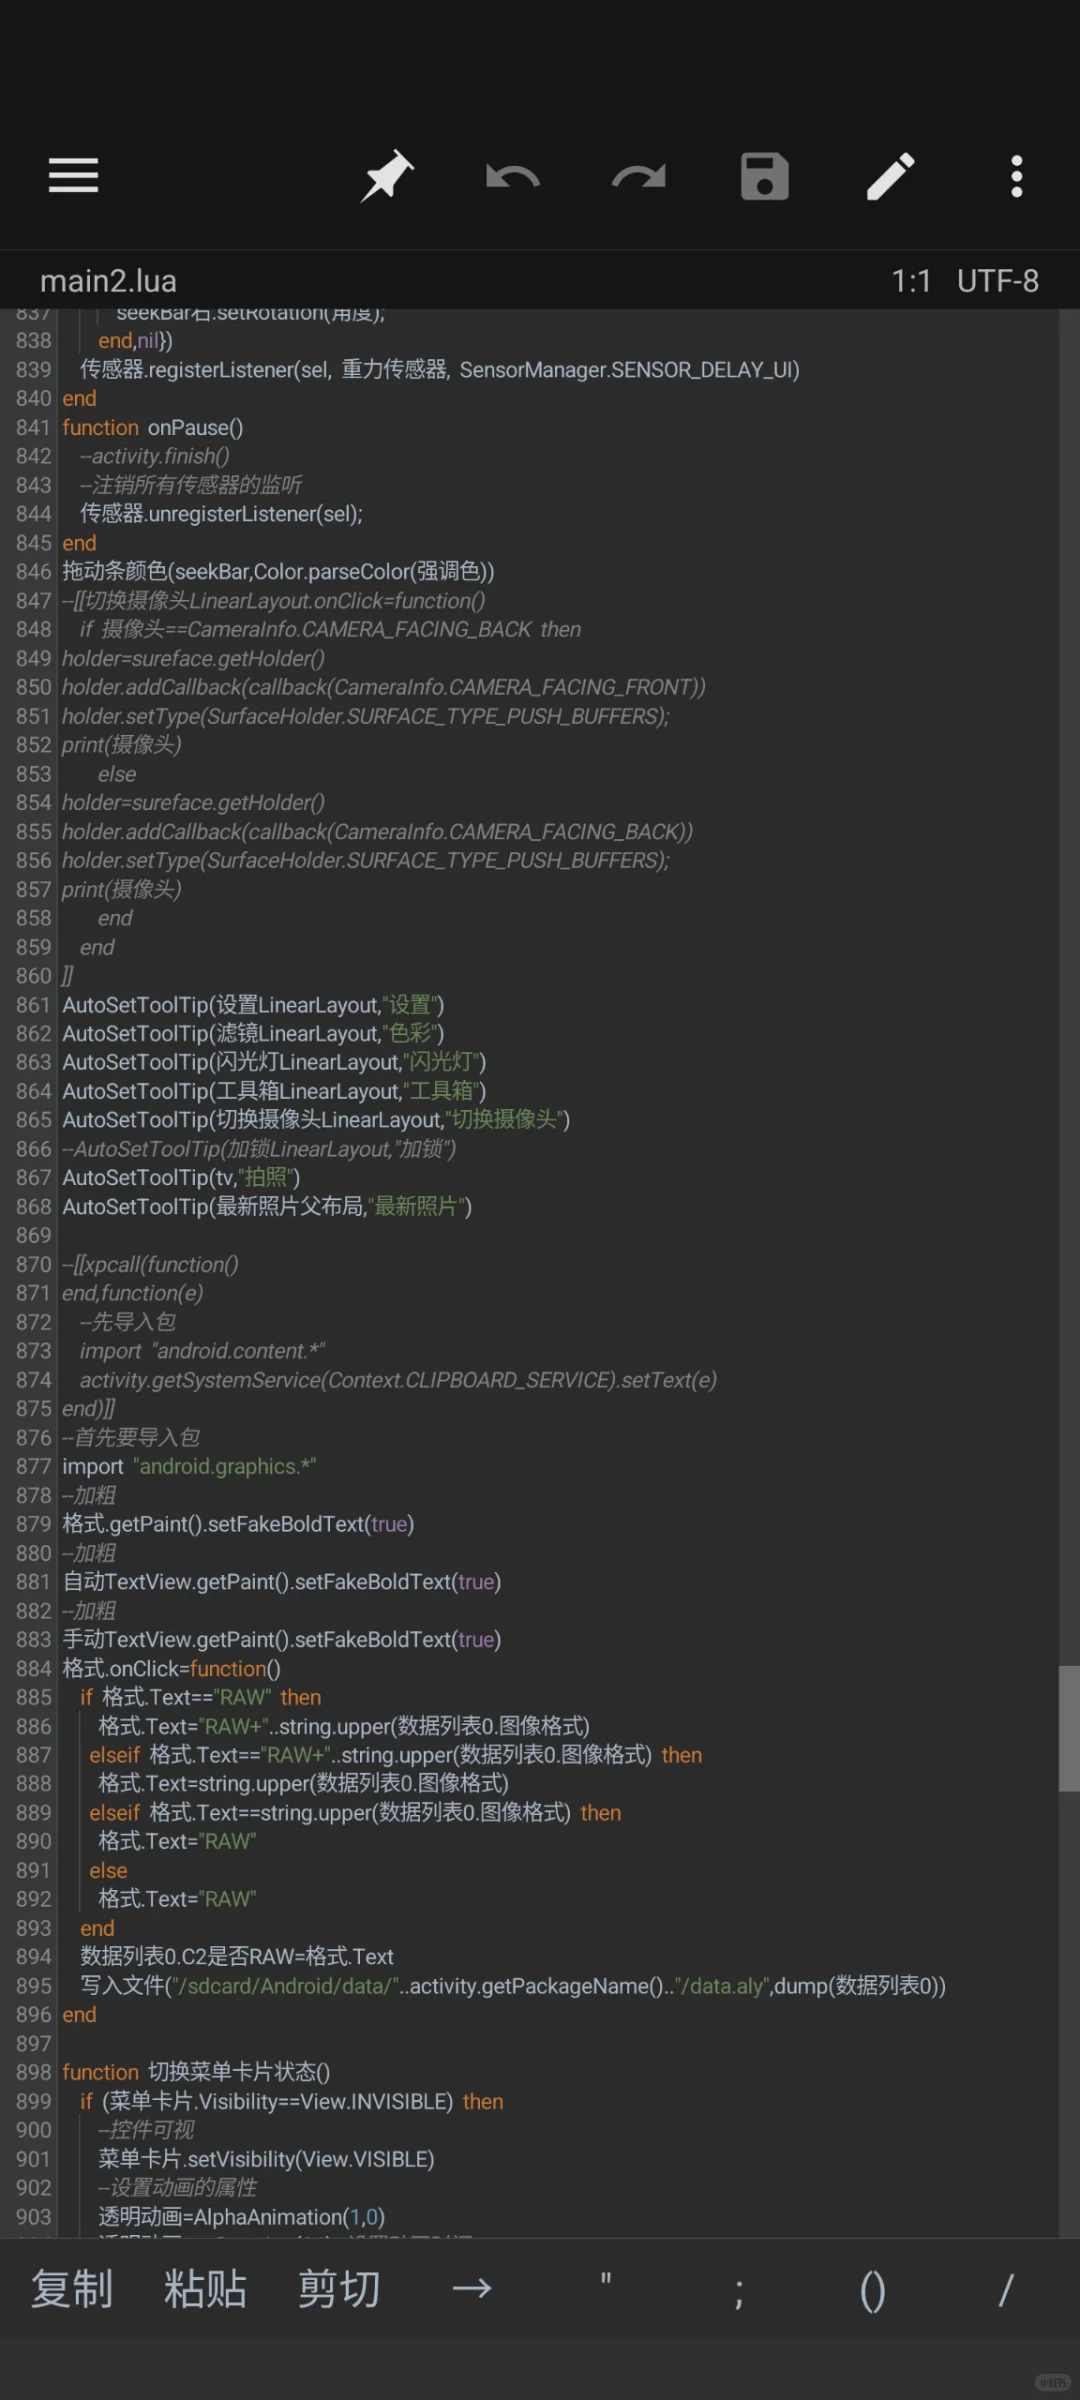The image size is (1080, 2400).
Task: Tap the pin icon in toolbar
Action: click(x=387, y=176)
